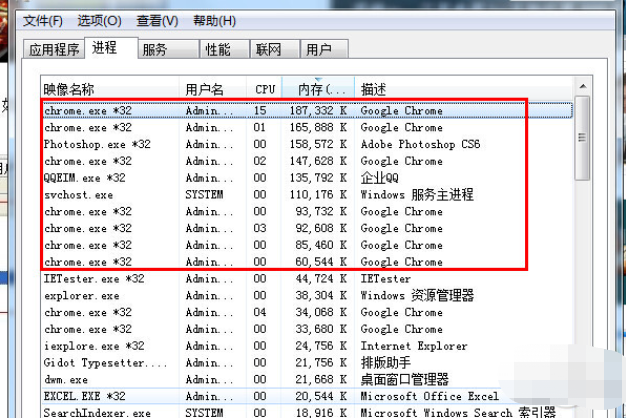The height and width of the screenshot is (418, 626).
Task: Select the IETester.exe *32 process
Action: pyautogui.click(x=307, y=279)
